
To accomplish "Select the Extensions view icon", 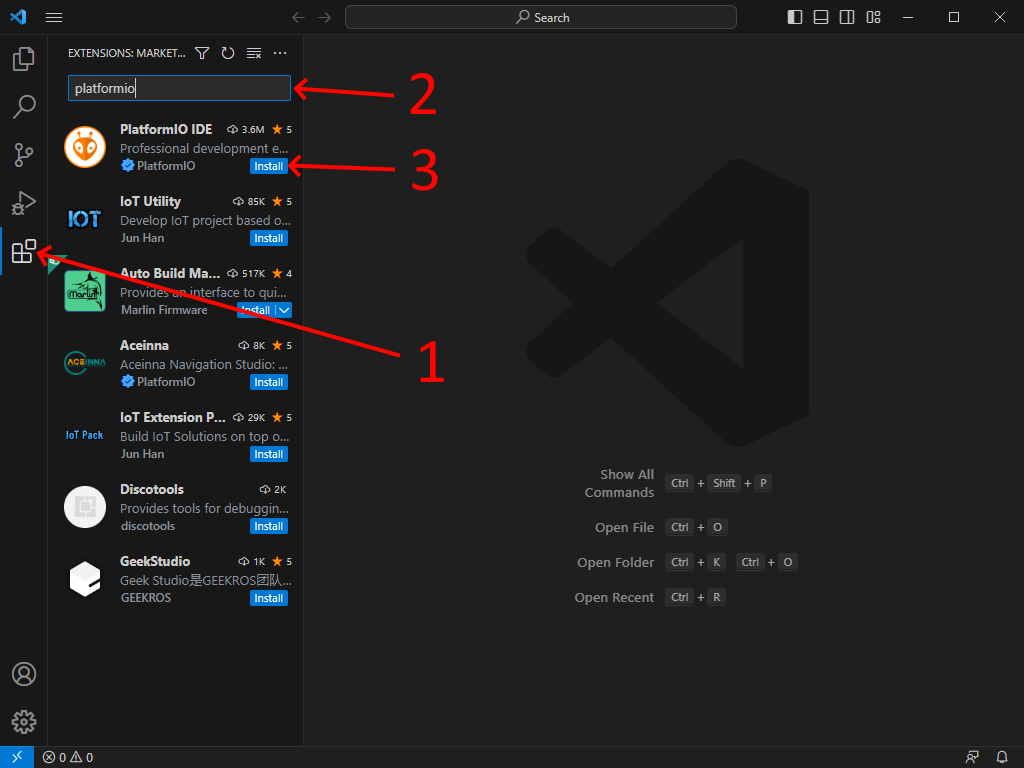I will click(x=24, y=251).
